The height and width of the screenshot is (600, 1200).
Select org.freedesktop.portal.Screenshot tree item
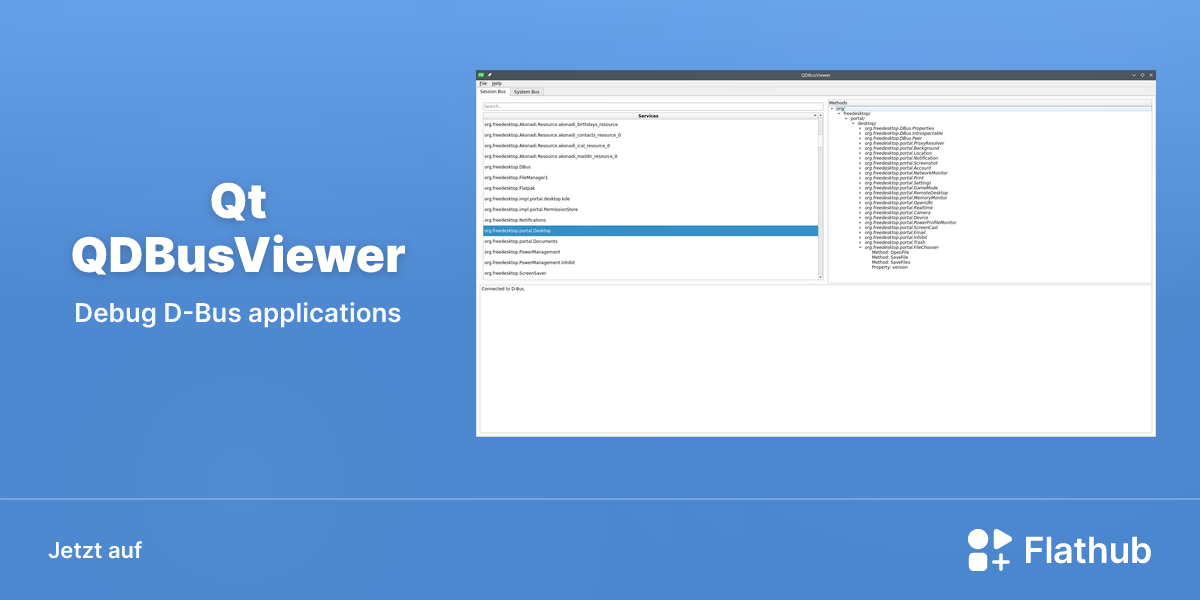click(901, 163)
